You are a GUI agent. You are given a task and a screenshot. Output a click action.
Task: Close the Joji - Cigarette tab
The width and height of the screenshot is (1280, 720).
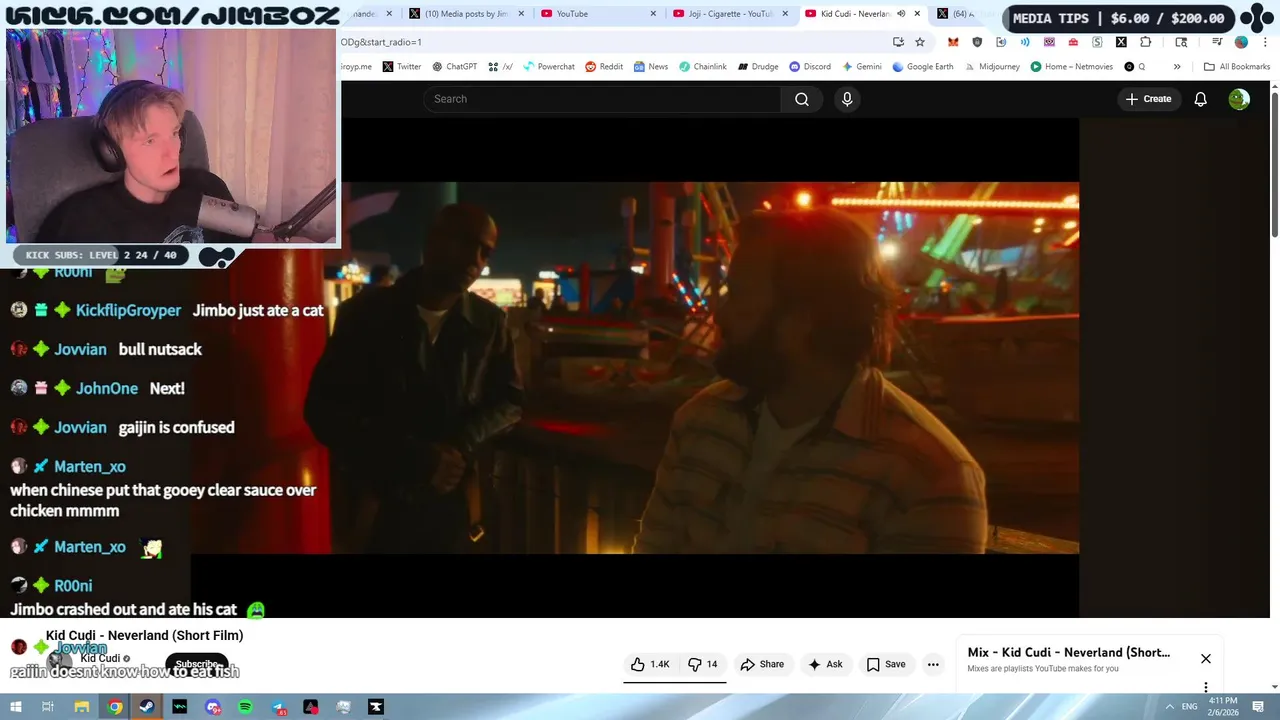click(x=785, y=14)
